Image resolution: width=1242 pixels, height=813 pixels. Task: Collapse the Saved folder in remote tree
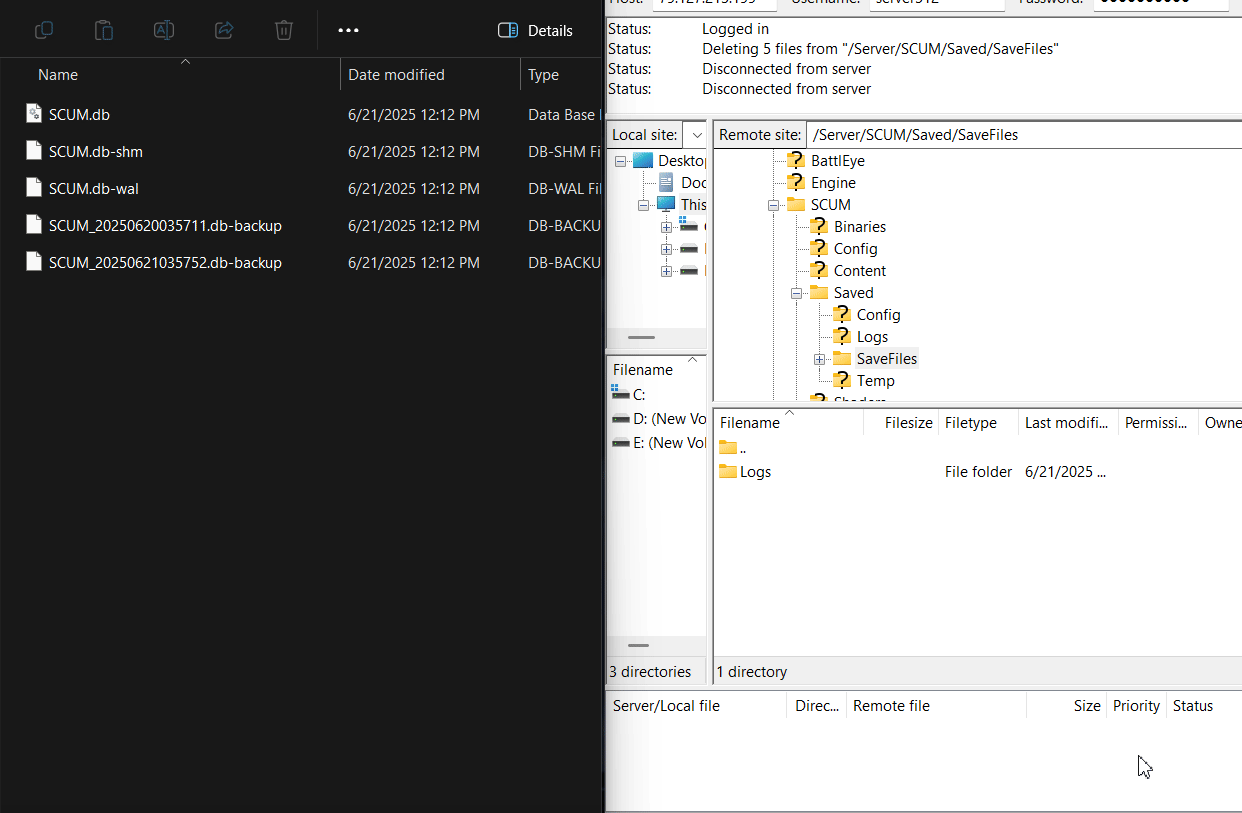click(796, 293)
